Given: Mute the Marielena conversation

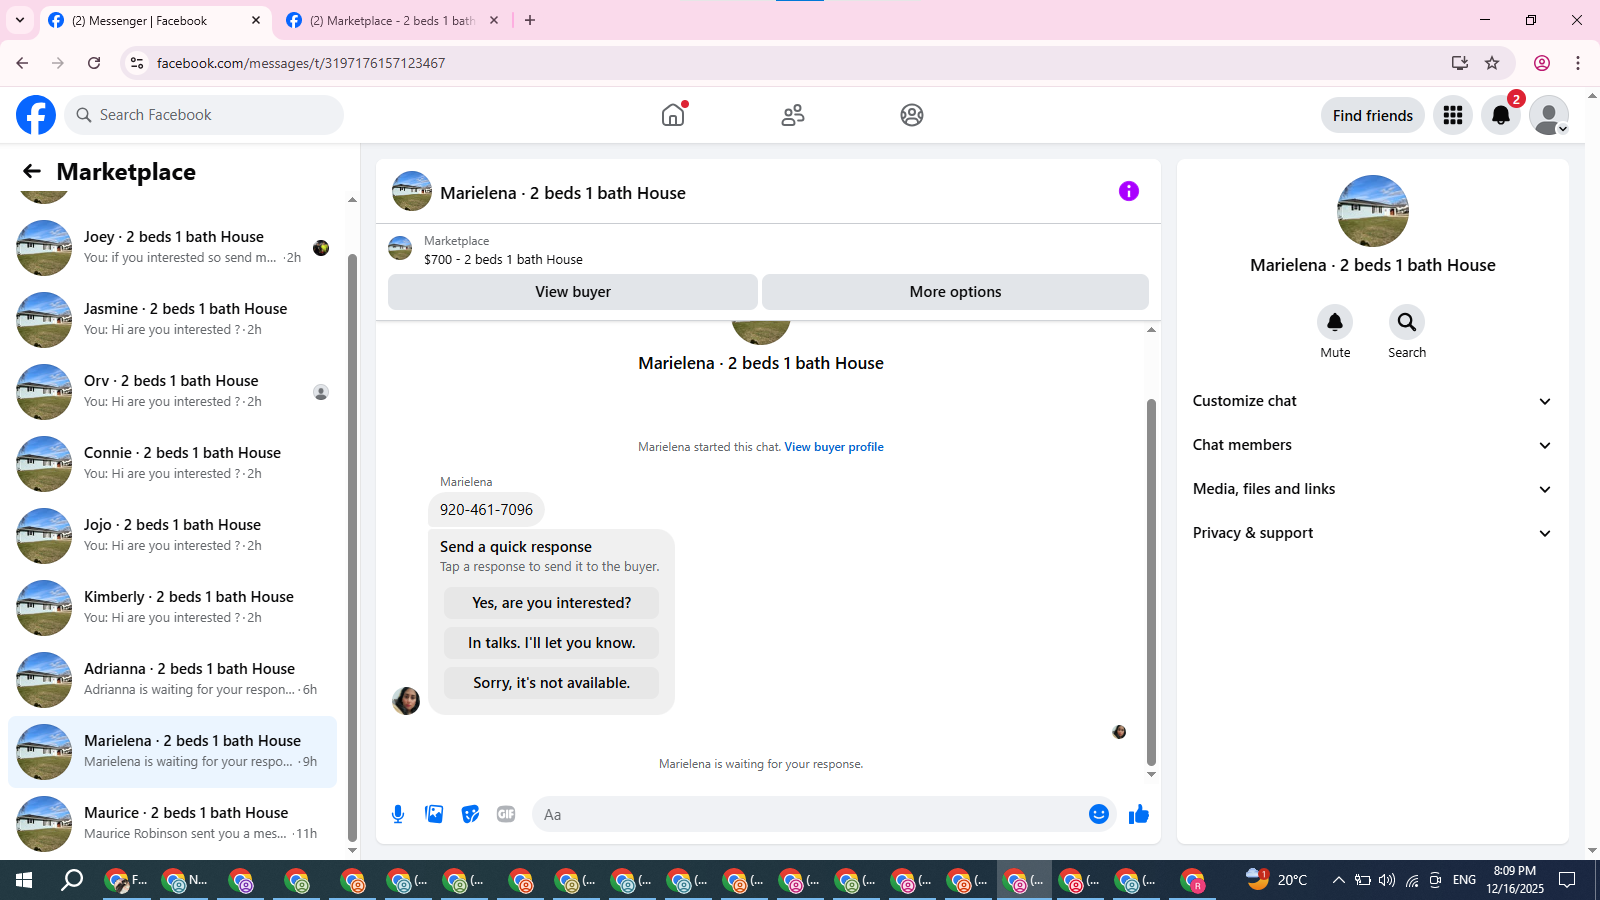Looking at the screenshot, I should pyautogui.click(x=1335, y=322).
